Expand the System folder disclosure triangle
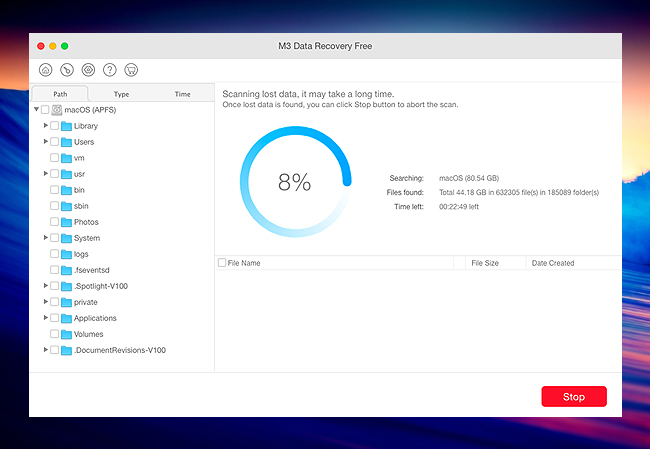This screenshot has height=449, width=650. tap(45, 238)
